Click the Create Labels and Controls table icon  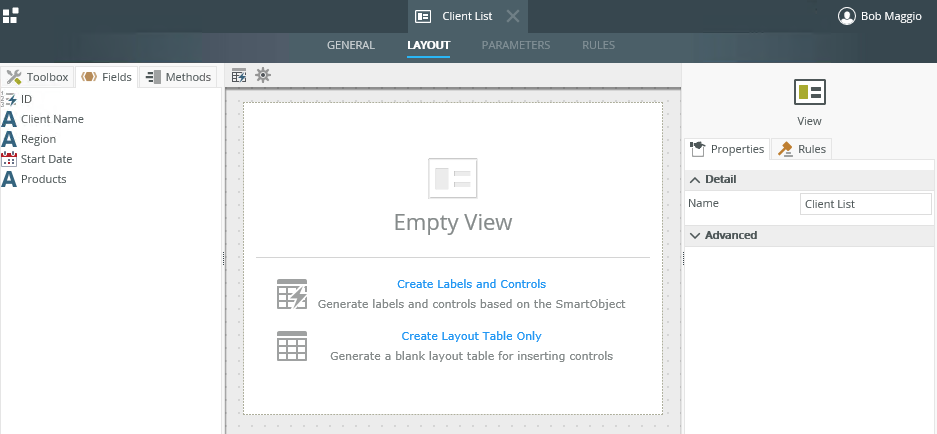click(x=291, y=294)
